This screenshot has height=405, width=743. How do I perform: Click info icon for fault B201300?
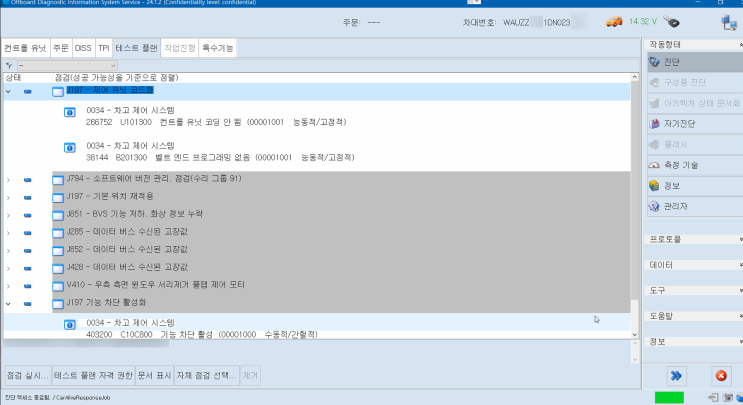(x=70, y=148)
